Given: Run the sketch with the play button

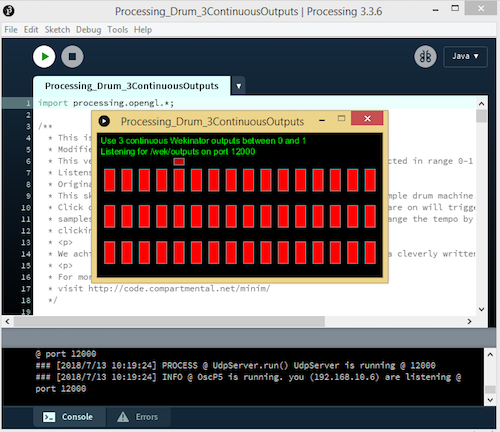Looking at the screenshot, I should pyautogui.click(x=44, y=57).
